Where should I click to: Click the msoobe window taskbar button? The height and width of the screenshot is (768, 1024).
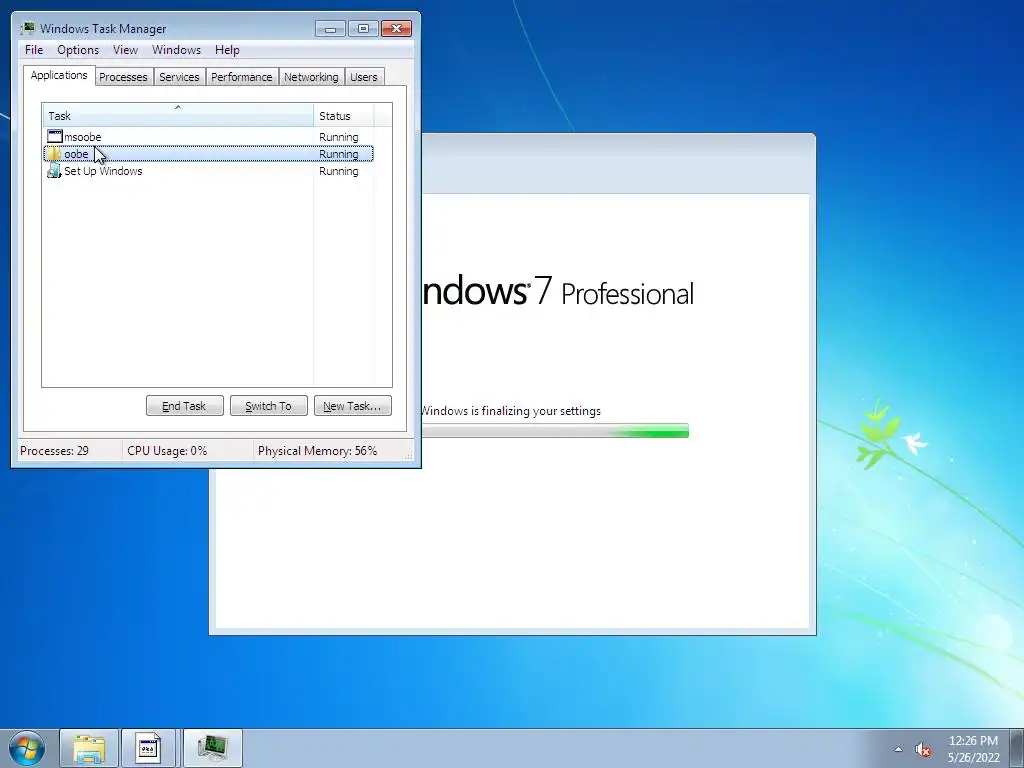pyautogui.click(x=148, y=748)
